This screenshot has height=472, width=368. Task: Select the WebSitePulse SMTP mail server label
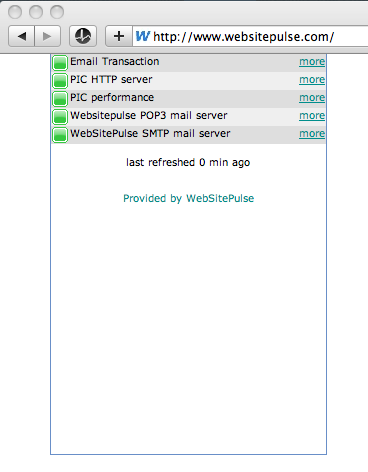(150, 134)
